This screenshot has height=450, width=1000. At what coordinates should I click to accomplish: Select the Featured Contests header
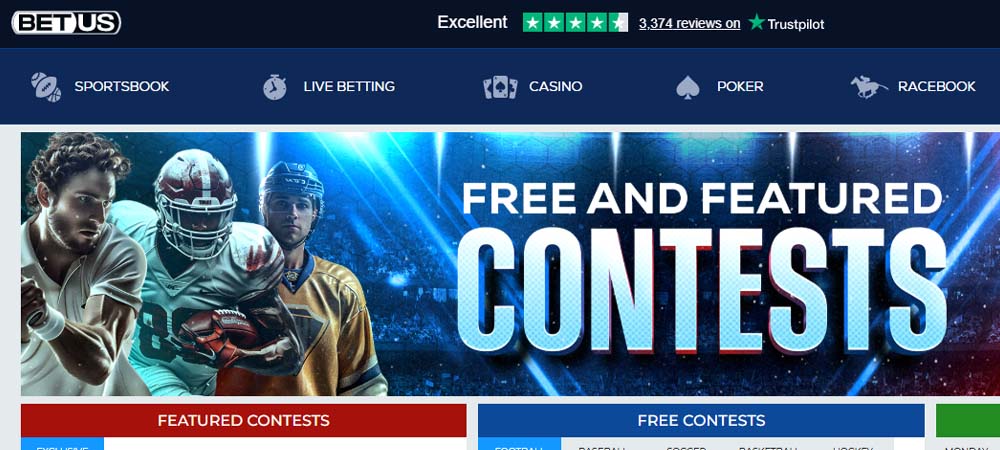tap(244, 421)
